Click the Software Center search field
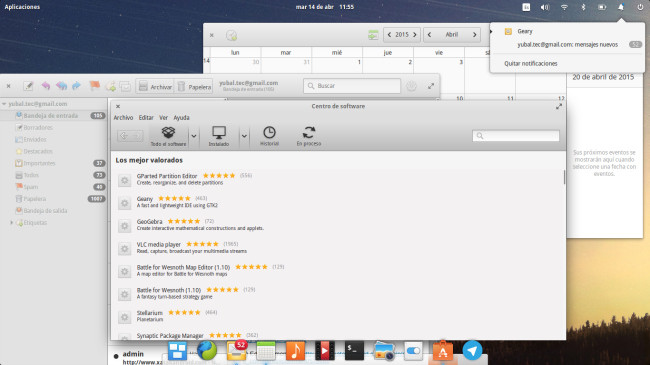Image resolution: width=650 pixels, height=365 pixels. coord(516,136)
